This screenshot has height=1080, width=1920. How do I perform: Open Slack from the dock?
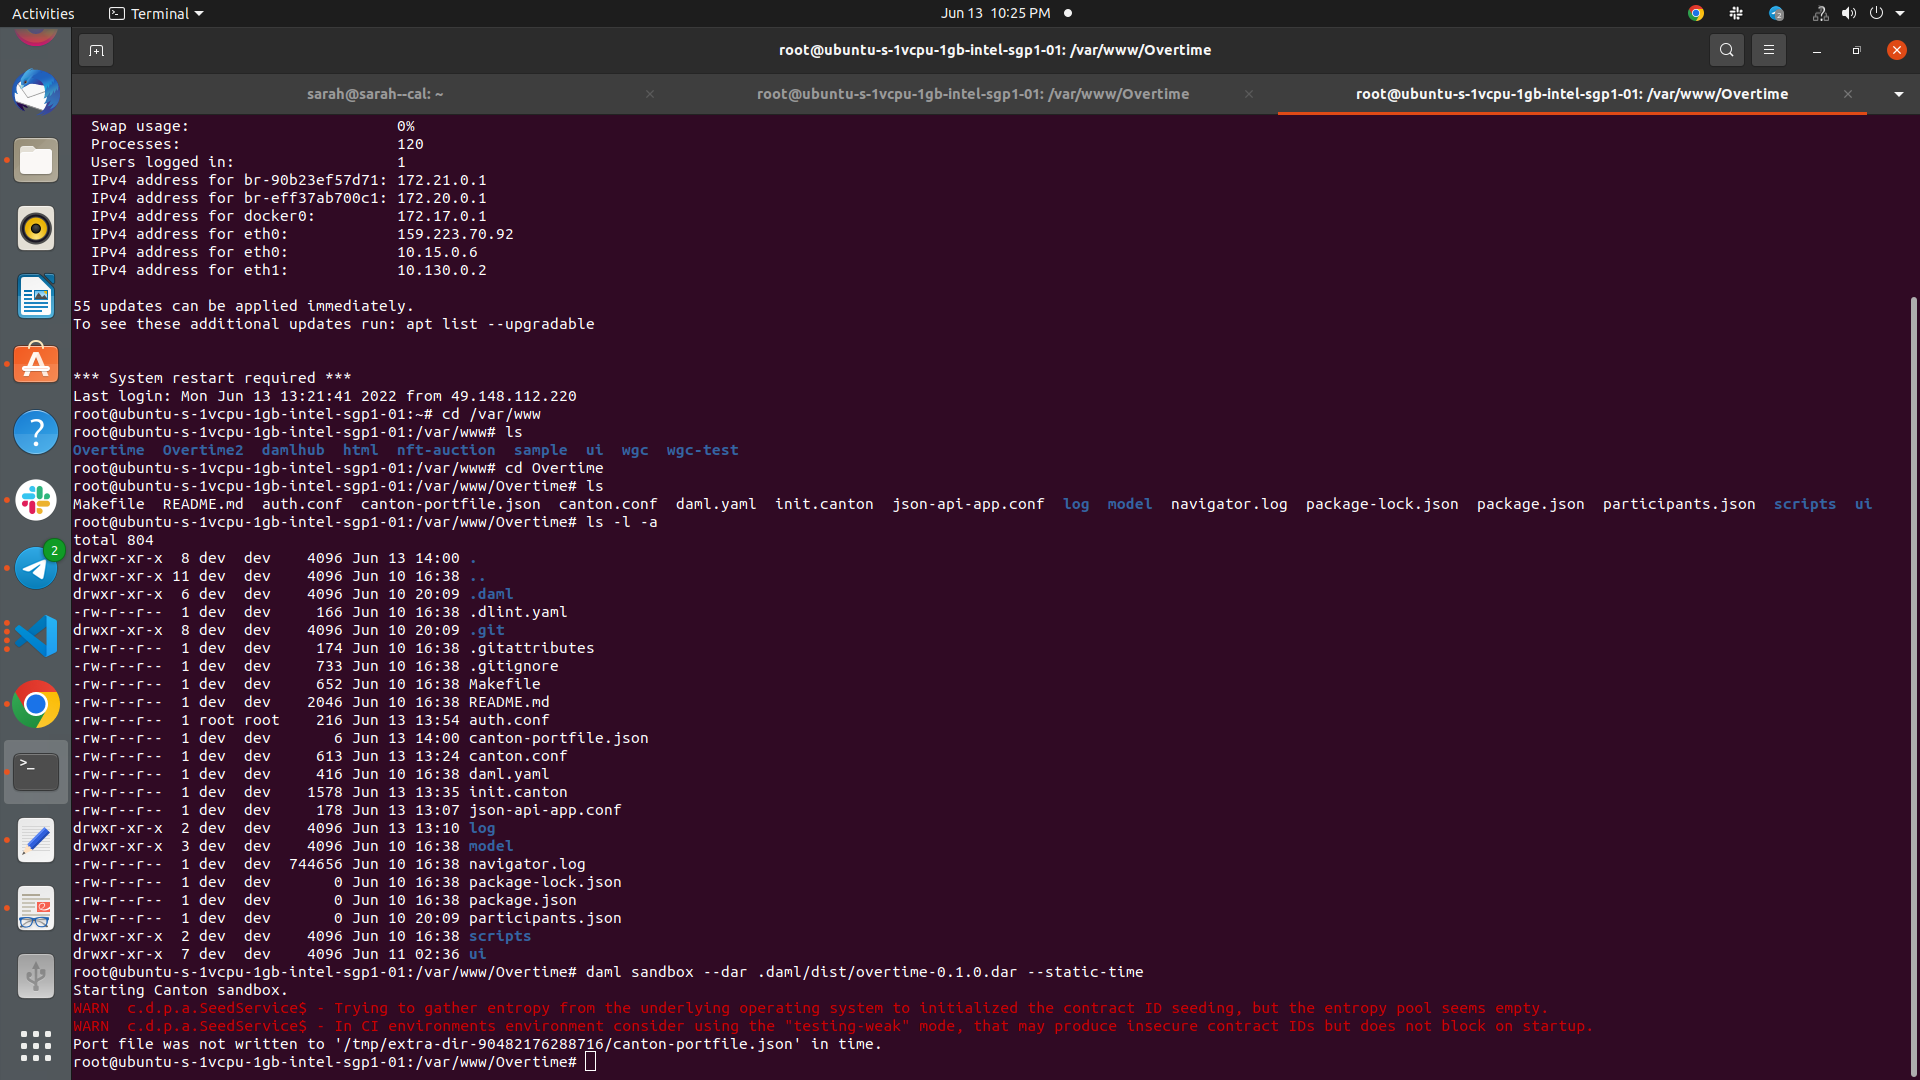(x=36, y=500)
